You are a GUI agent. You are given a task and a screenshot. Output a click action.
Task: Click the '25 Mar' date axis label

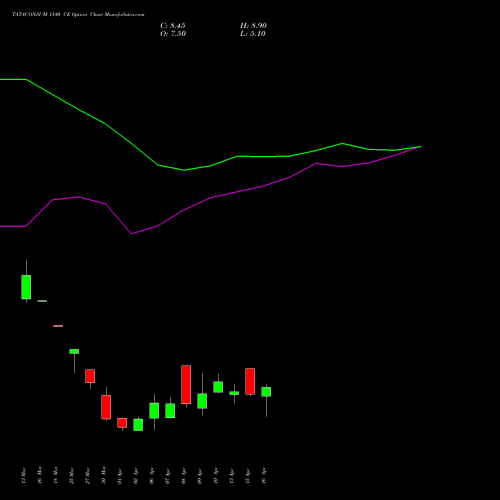[x=71, y=476]
